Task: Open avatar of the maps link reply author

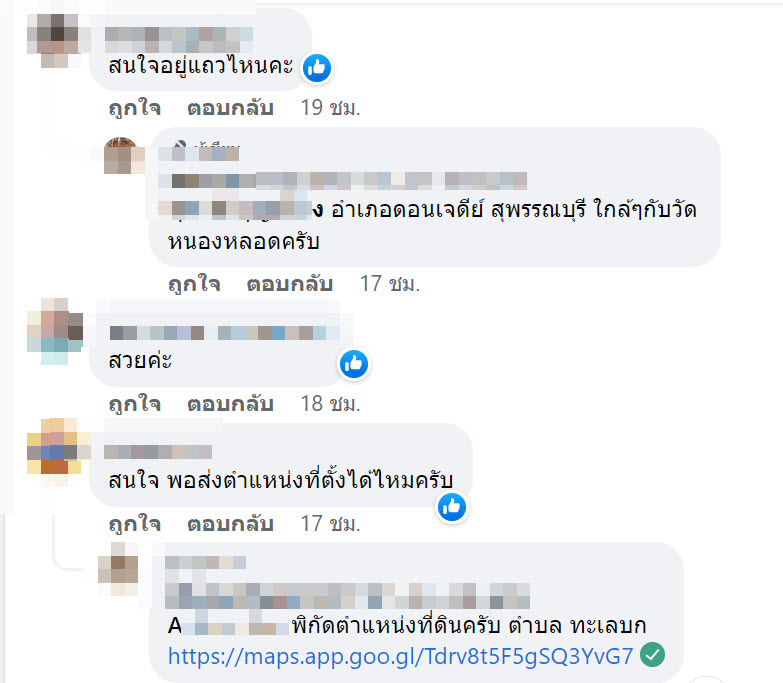Action: 119,569
